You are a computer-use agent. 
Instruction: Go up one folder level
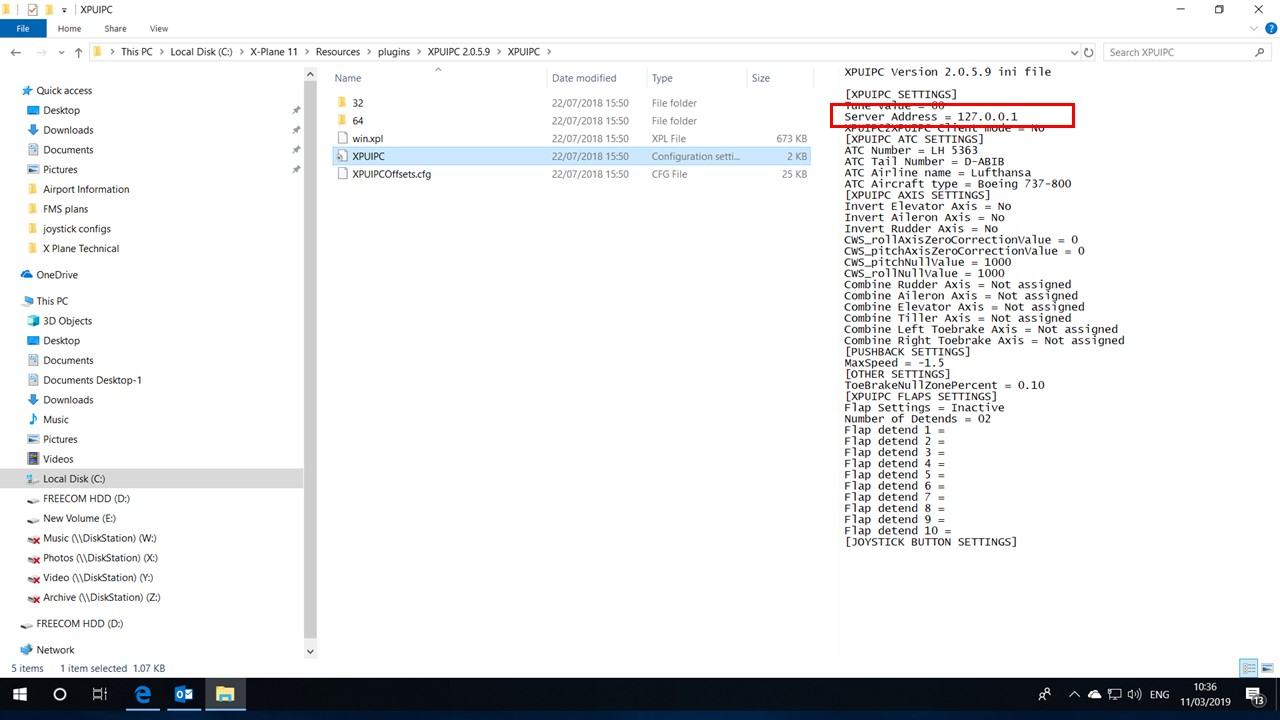(x=78, y=52)
